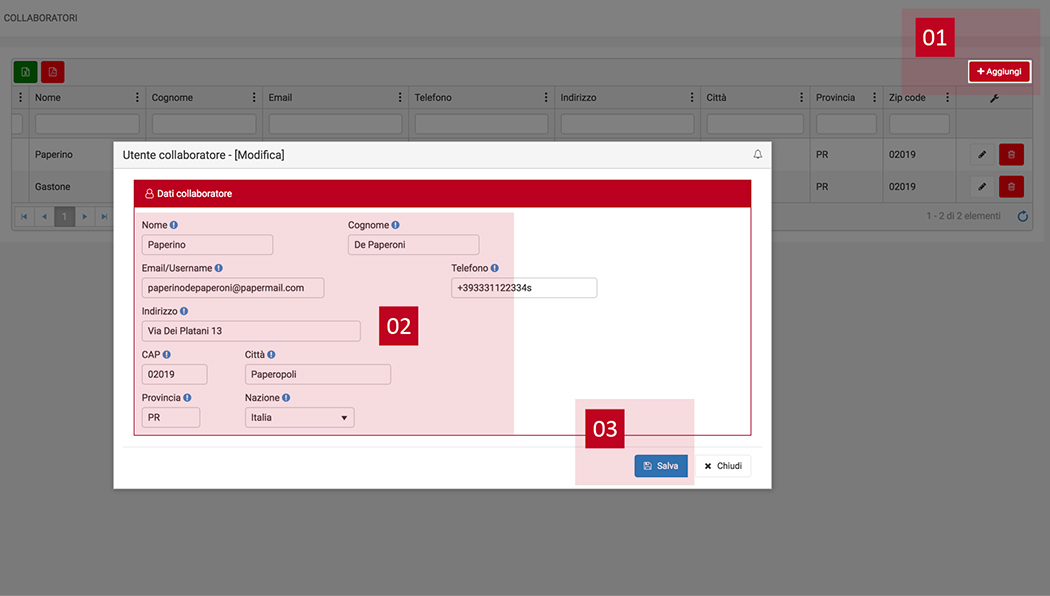Delete the Paperino row with the trash icon

(1011, 155)
